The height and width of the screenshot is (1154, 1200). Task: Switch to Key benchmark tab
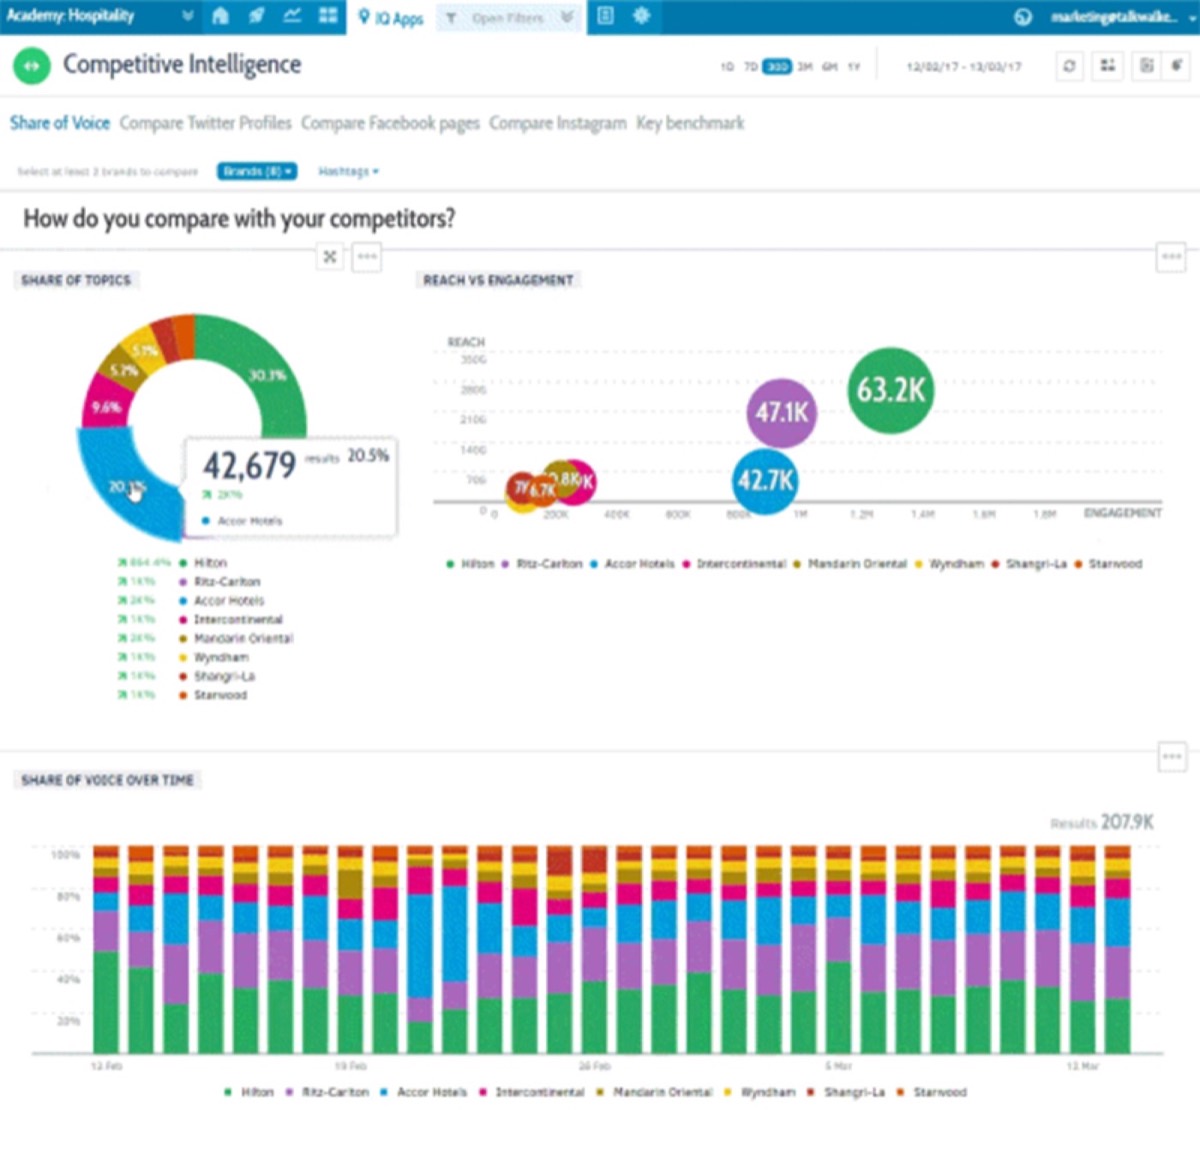(x=690, y=123)
